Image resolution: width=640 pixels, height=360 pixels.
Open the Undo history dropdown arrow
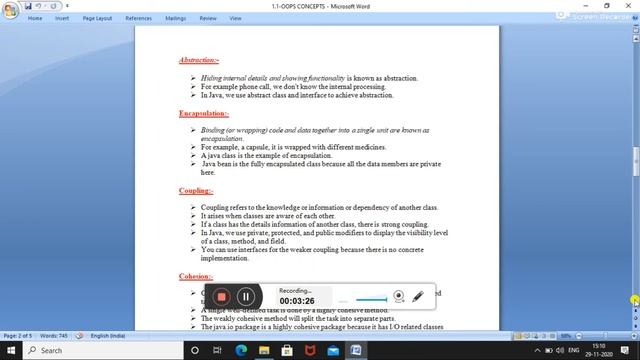(x=45, y=6)
